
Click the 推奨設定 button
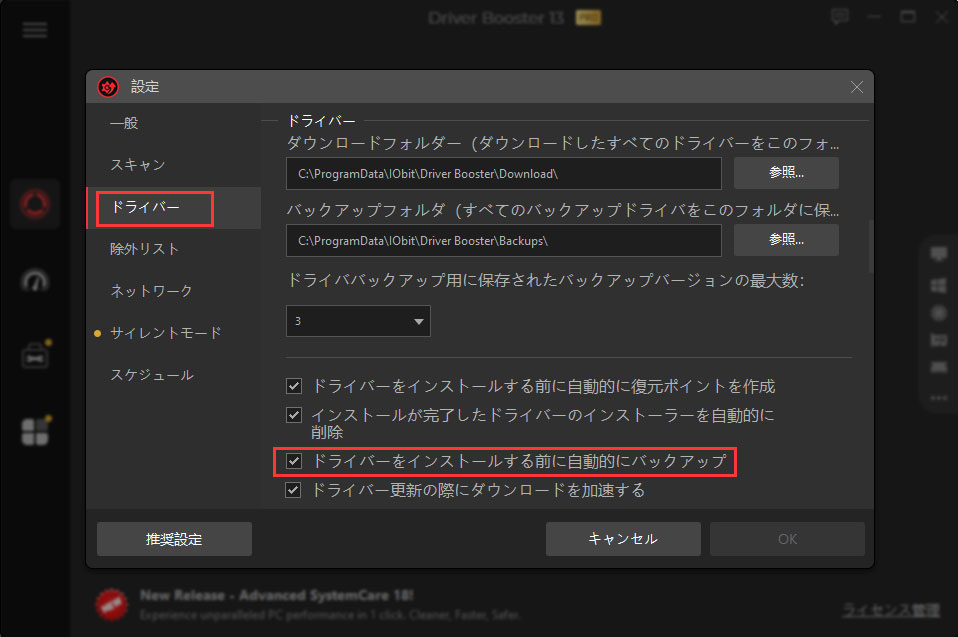[x=174, y=539]
